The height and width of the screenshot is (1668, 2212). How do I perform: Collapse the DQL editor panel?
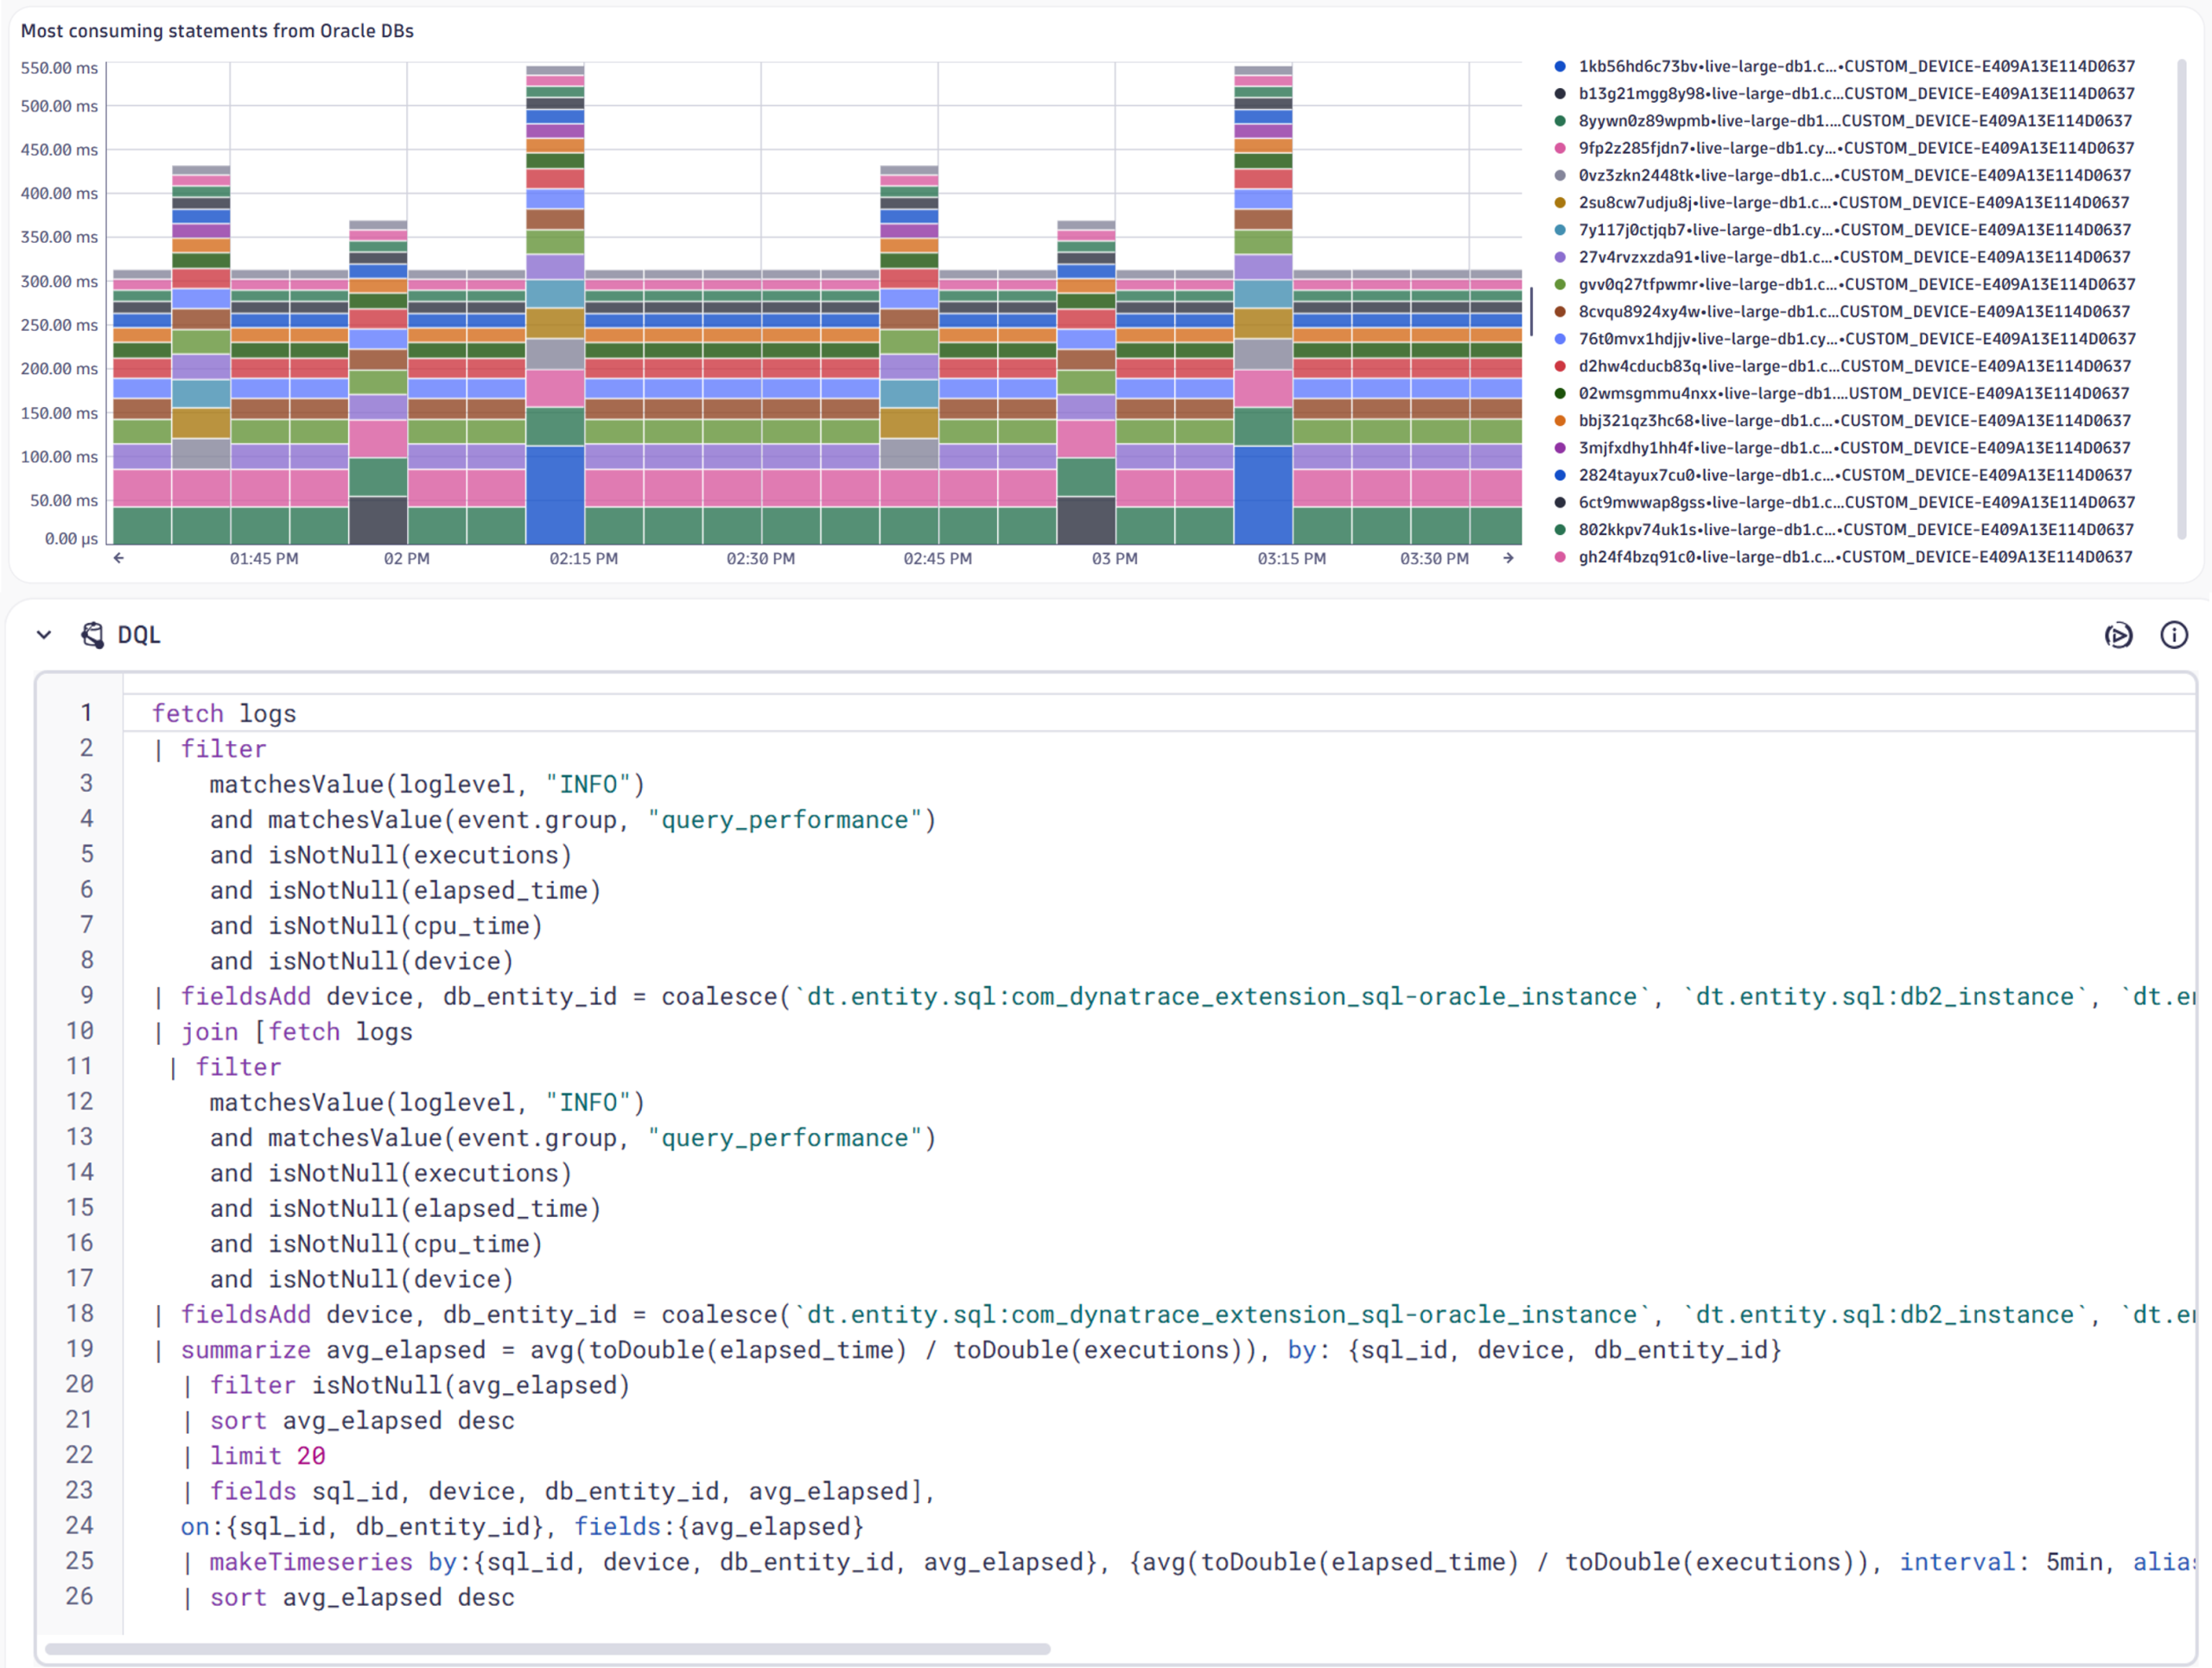[44, 634]
